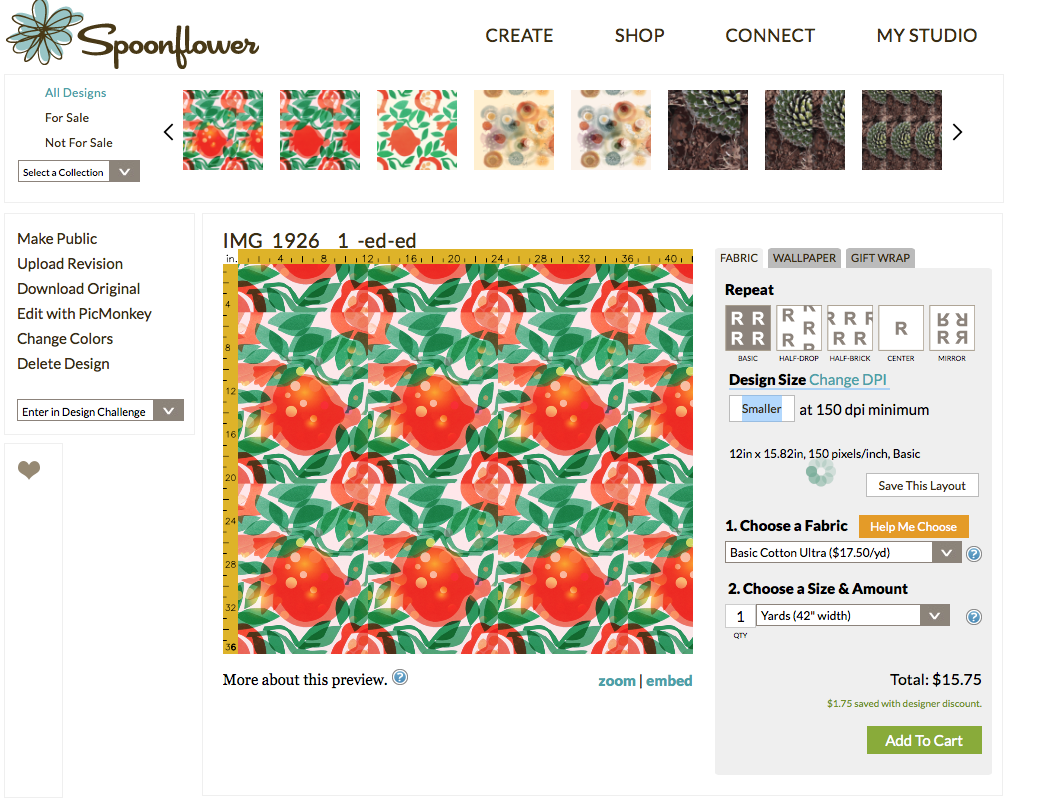1060x806 pixels.
Task: Toggle the Smaller design size option
Action: (x=761, y=409)
